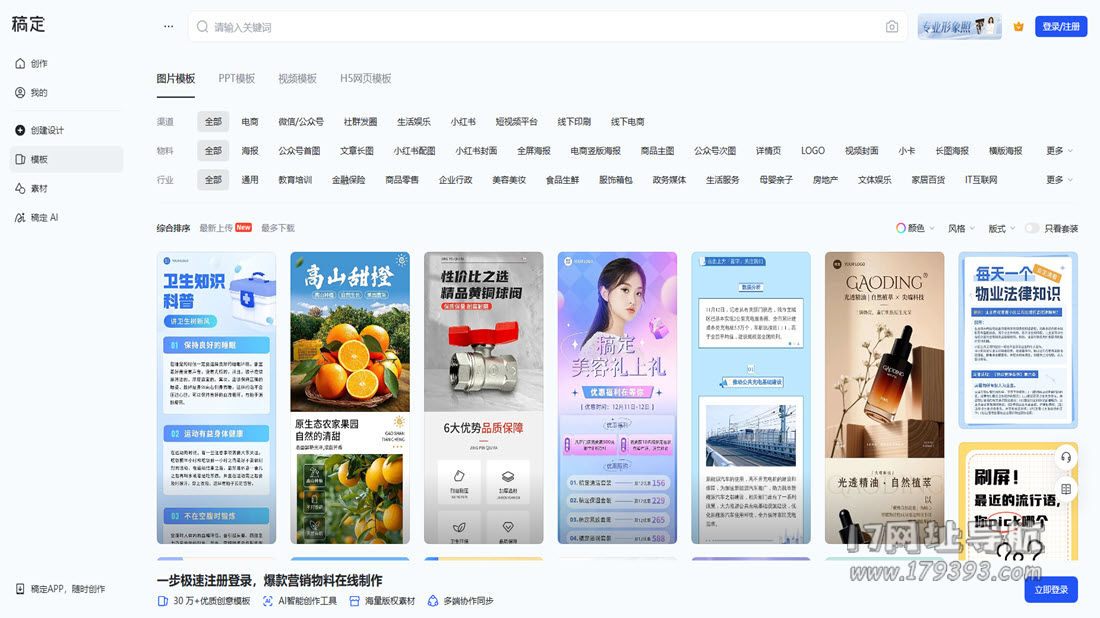This screenshot has height=618, width=1100.
Task: Open the 版式 dropdown
Action: click(1001, 229)
